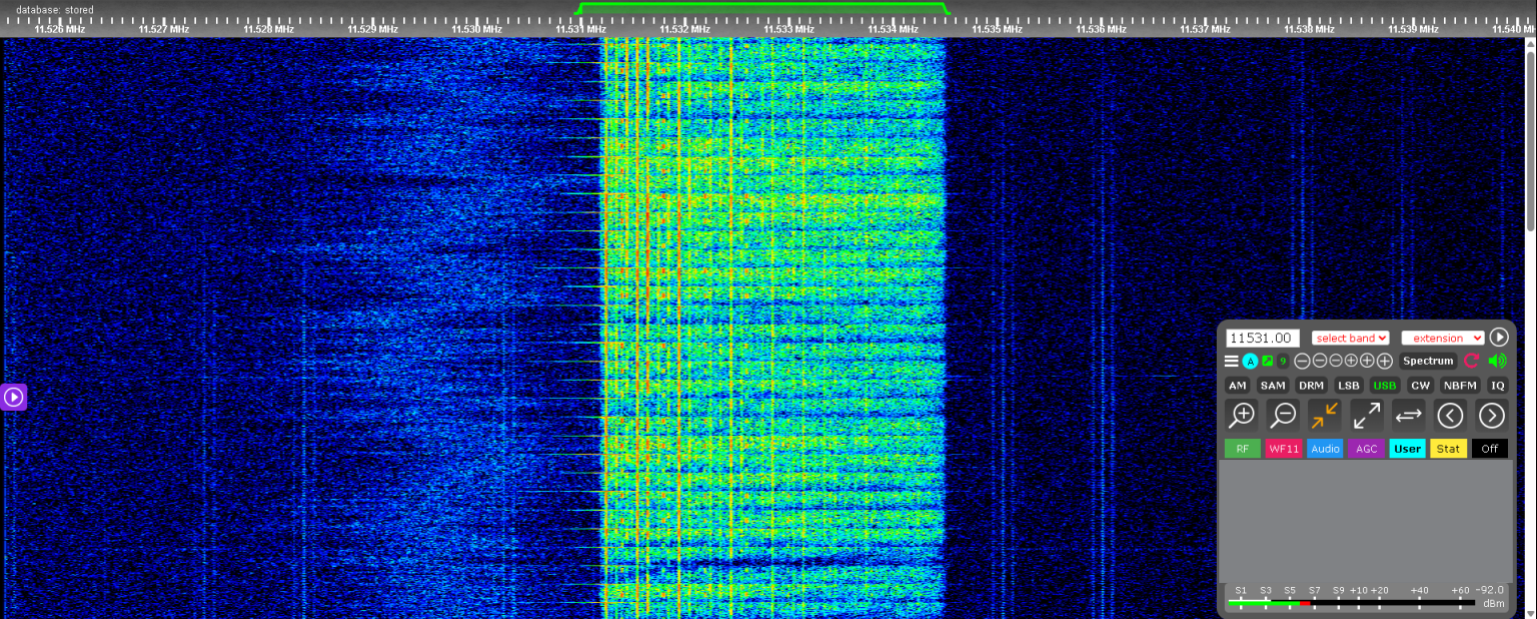This screenshot has width=1537, height=619.
Task: Click the '11.533 MHz' scale label
Action: (x=789, y=29)
